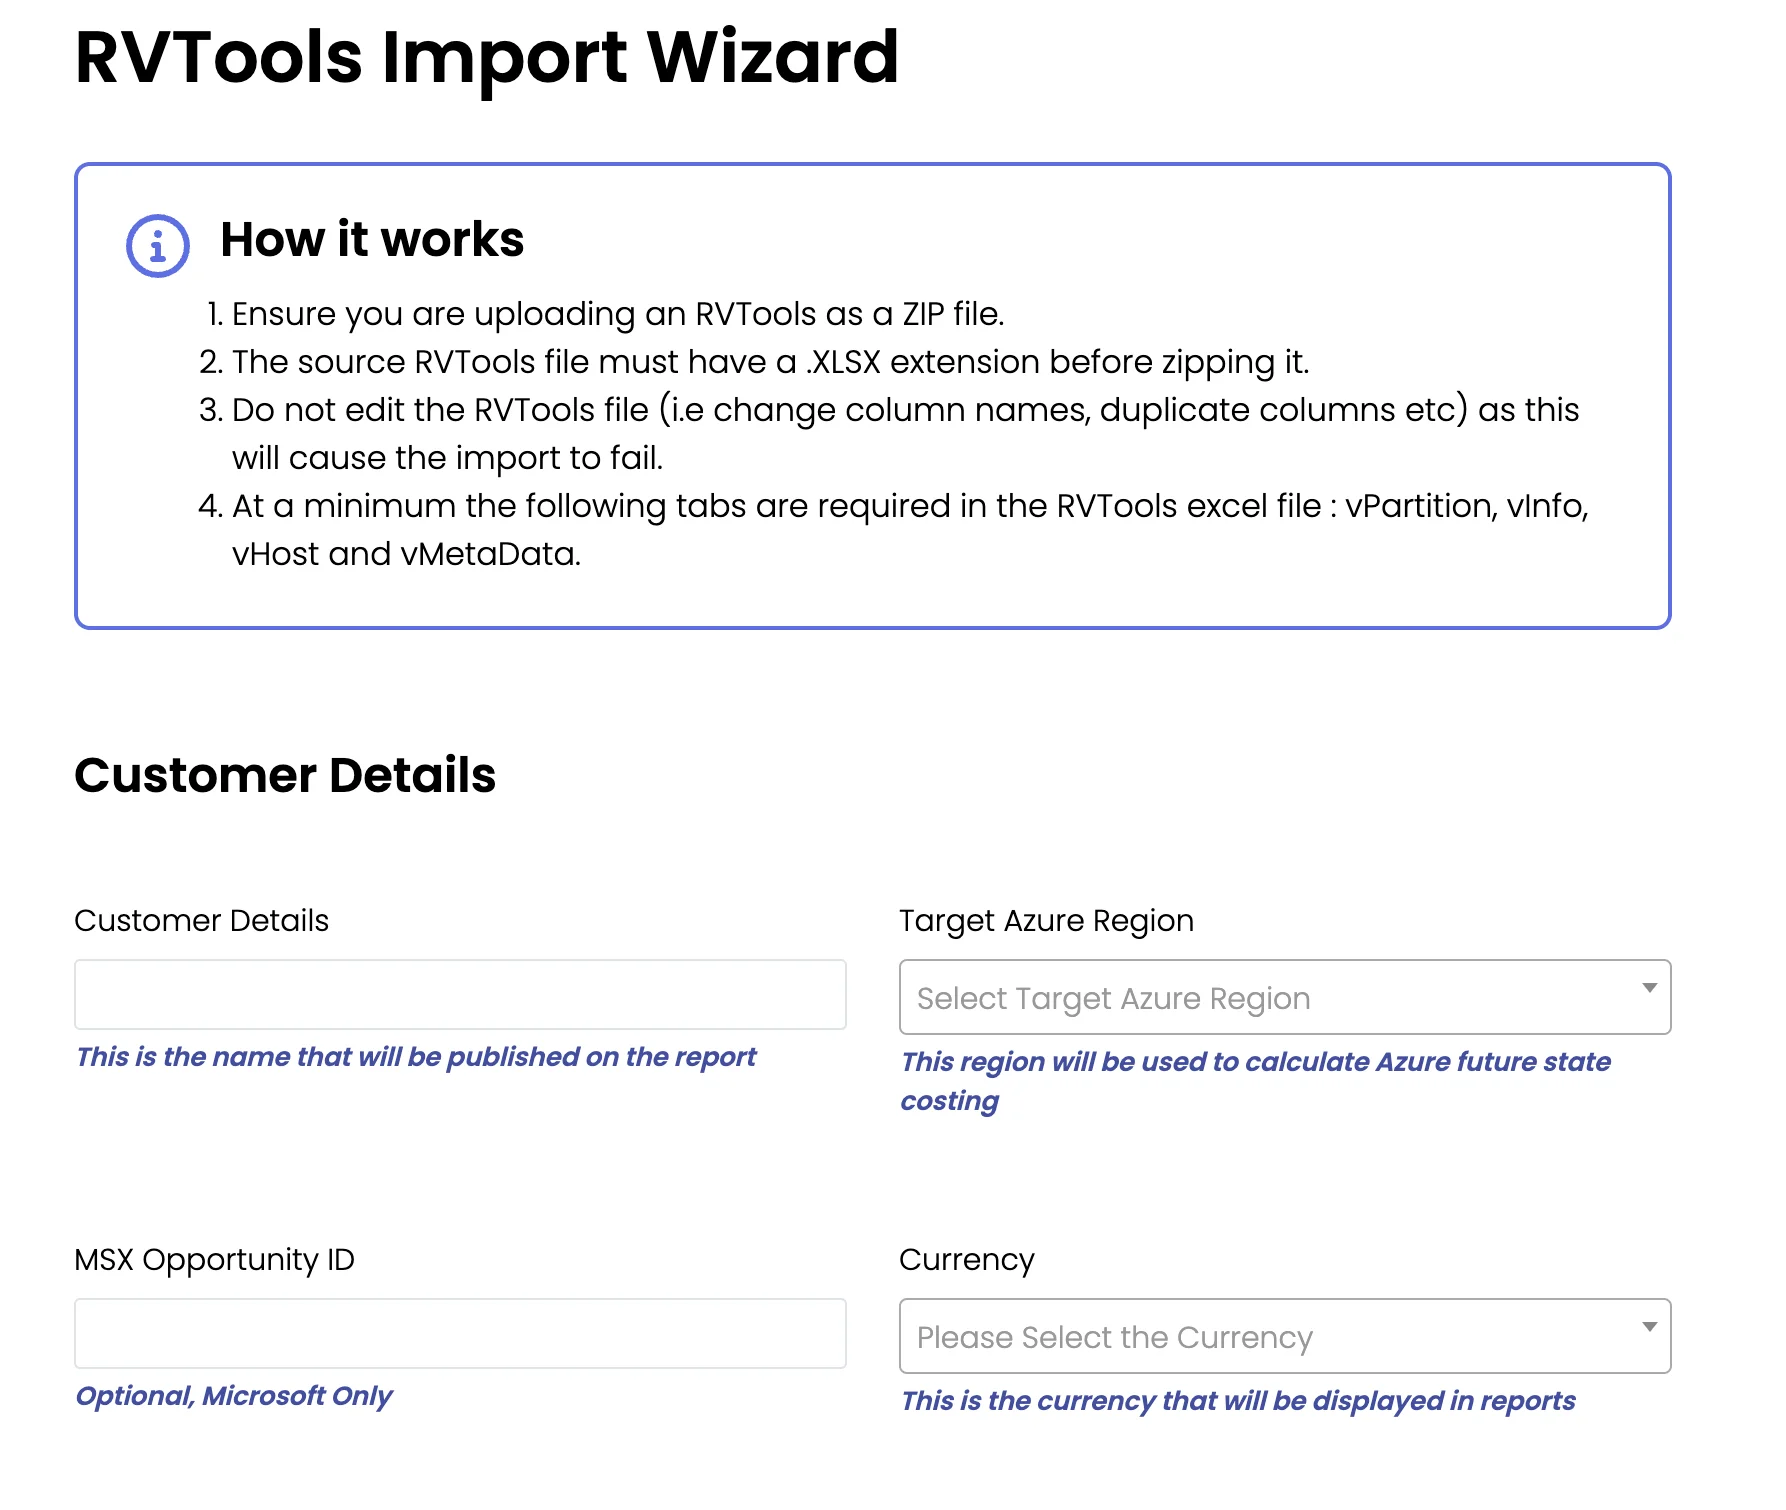Focus the Customer Details text field
1786x1510 pixels.
point(460,995)
